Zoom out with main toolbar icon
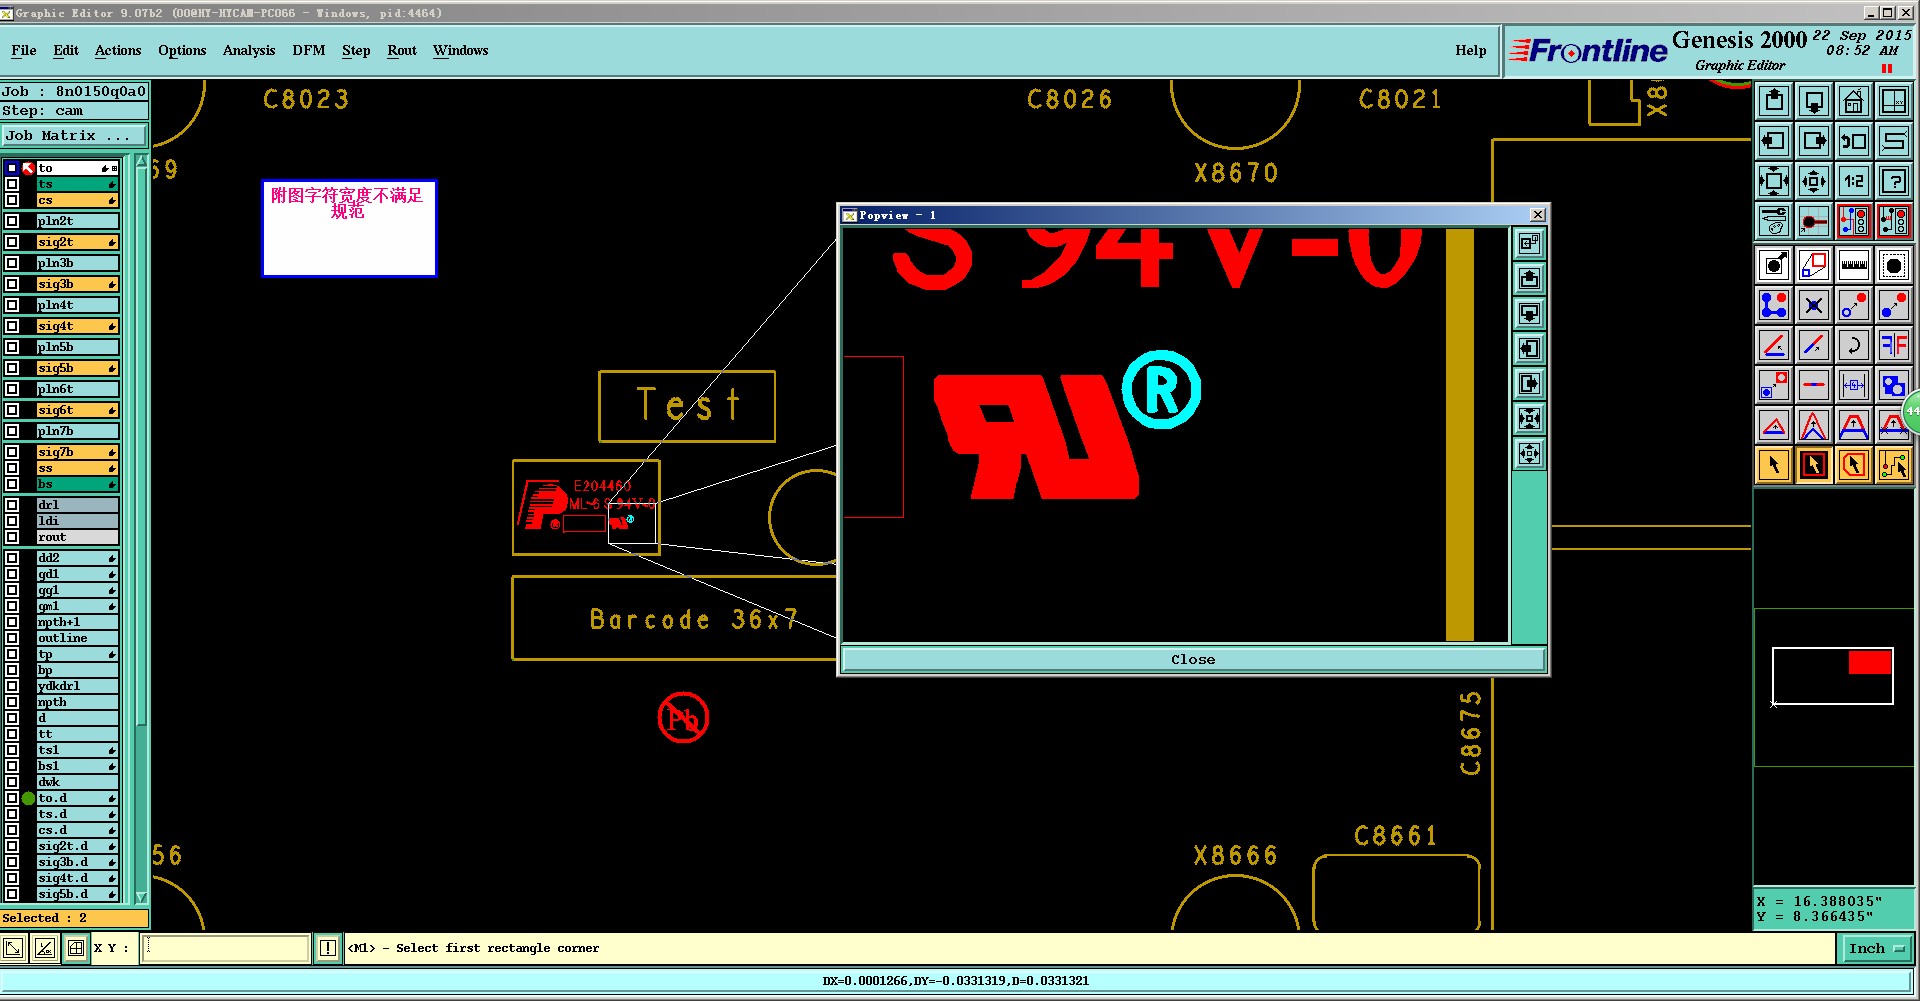This screenshot has width=1920, height=1001. pos(1814,181)
